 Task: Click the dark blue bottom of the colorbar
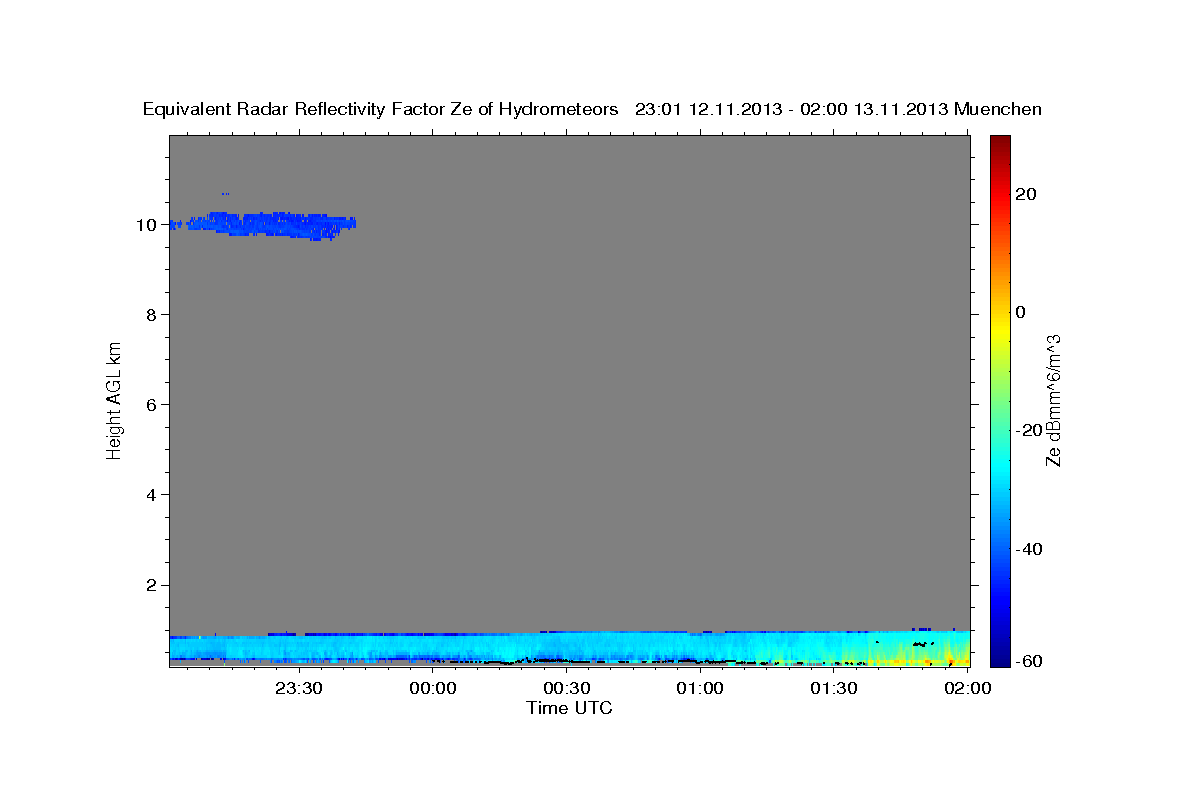click(x=1000, y=657)
